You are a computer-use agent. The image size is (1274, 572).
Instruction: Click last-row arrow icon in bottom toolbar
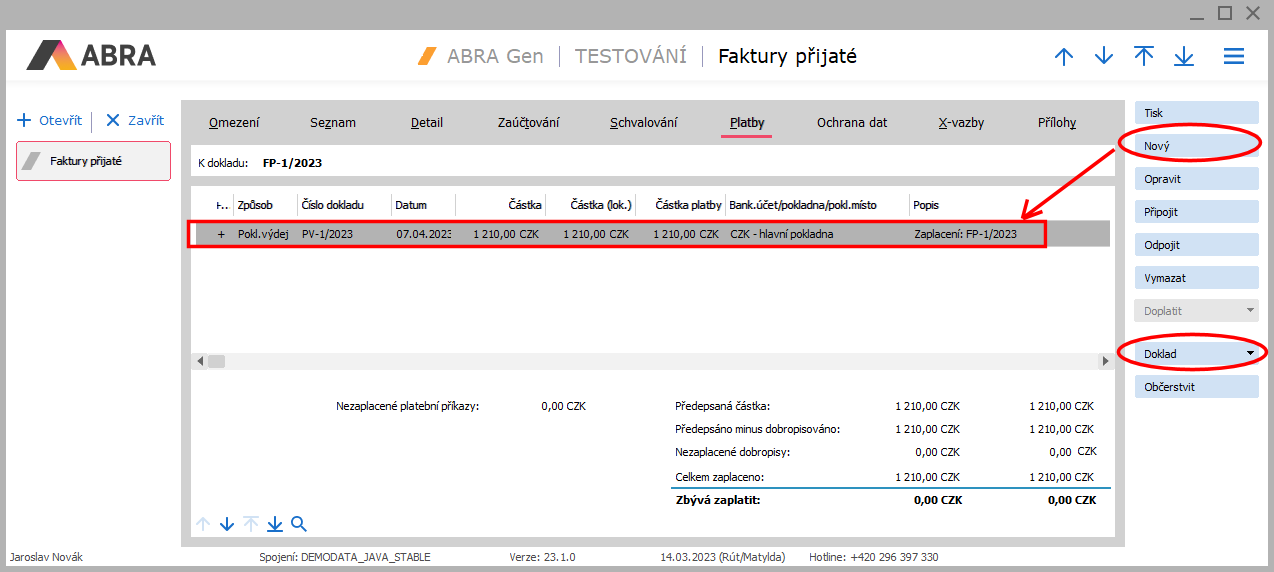[274, 523]
